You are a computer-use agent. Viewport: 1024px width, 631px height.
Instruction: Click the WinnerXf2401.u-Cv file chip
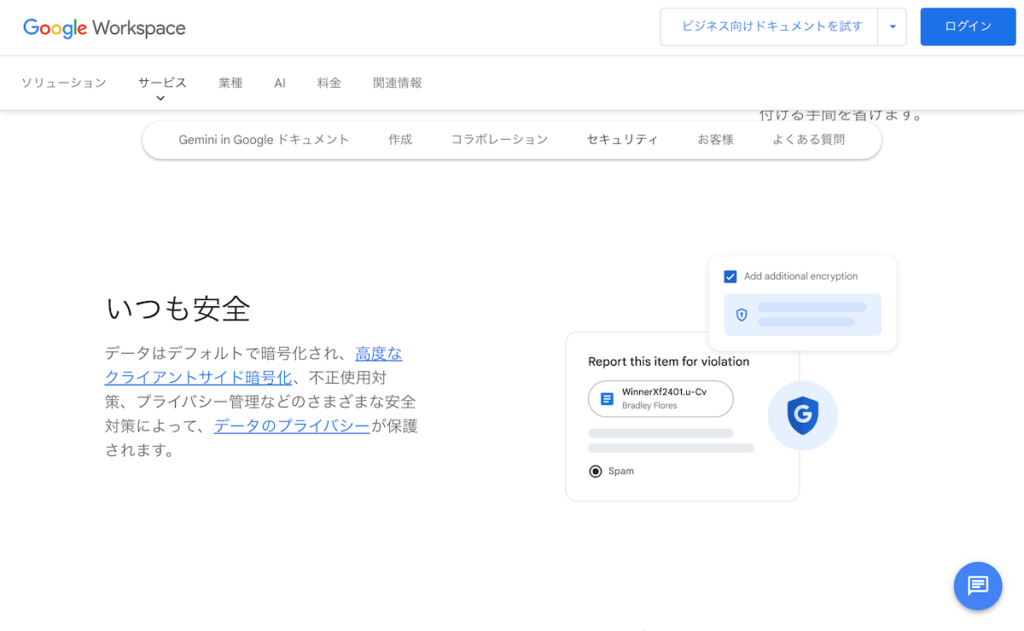(660, 398)
